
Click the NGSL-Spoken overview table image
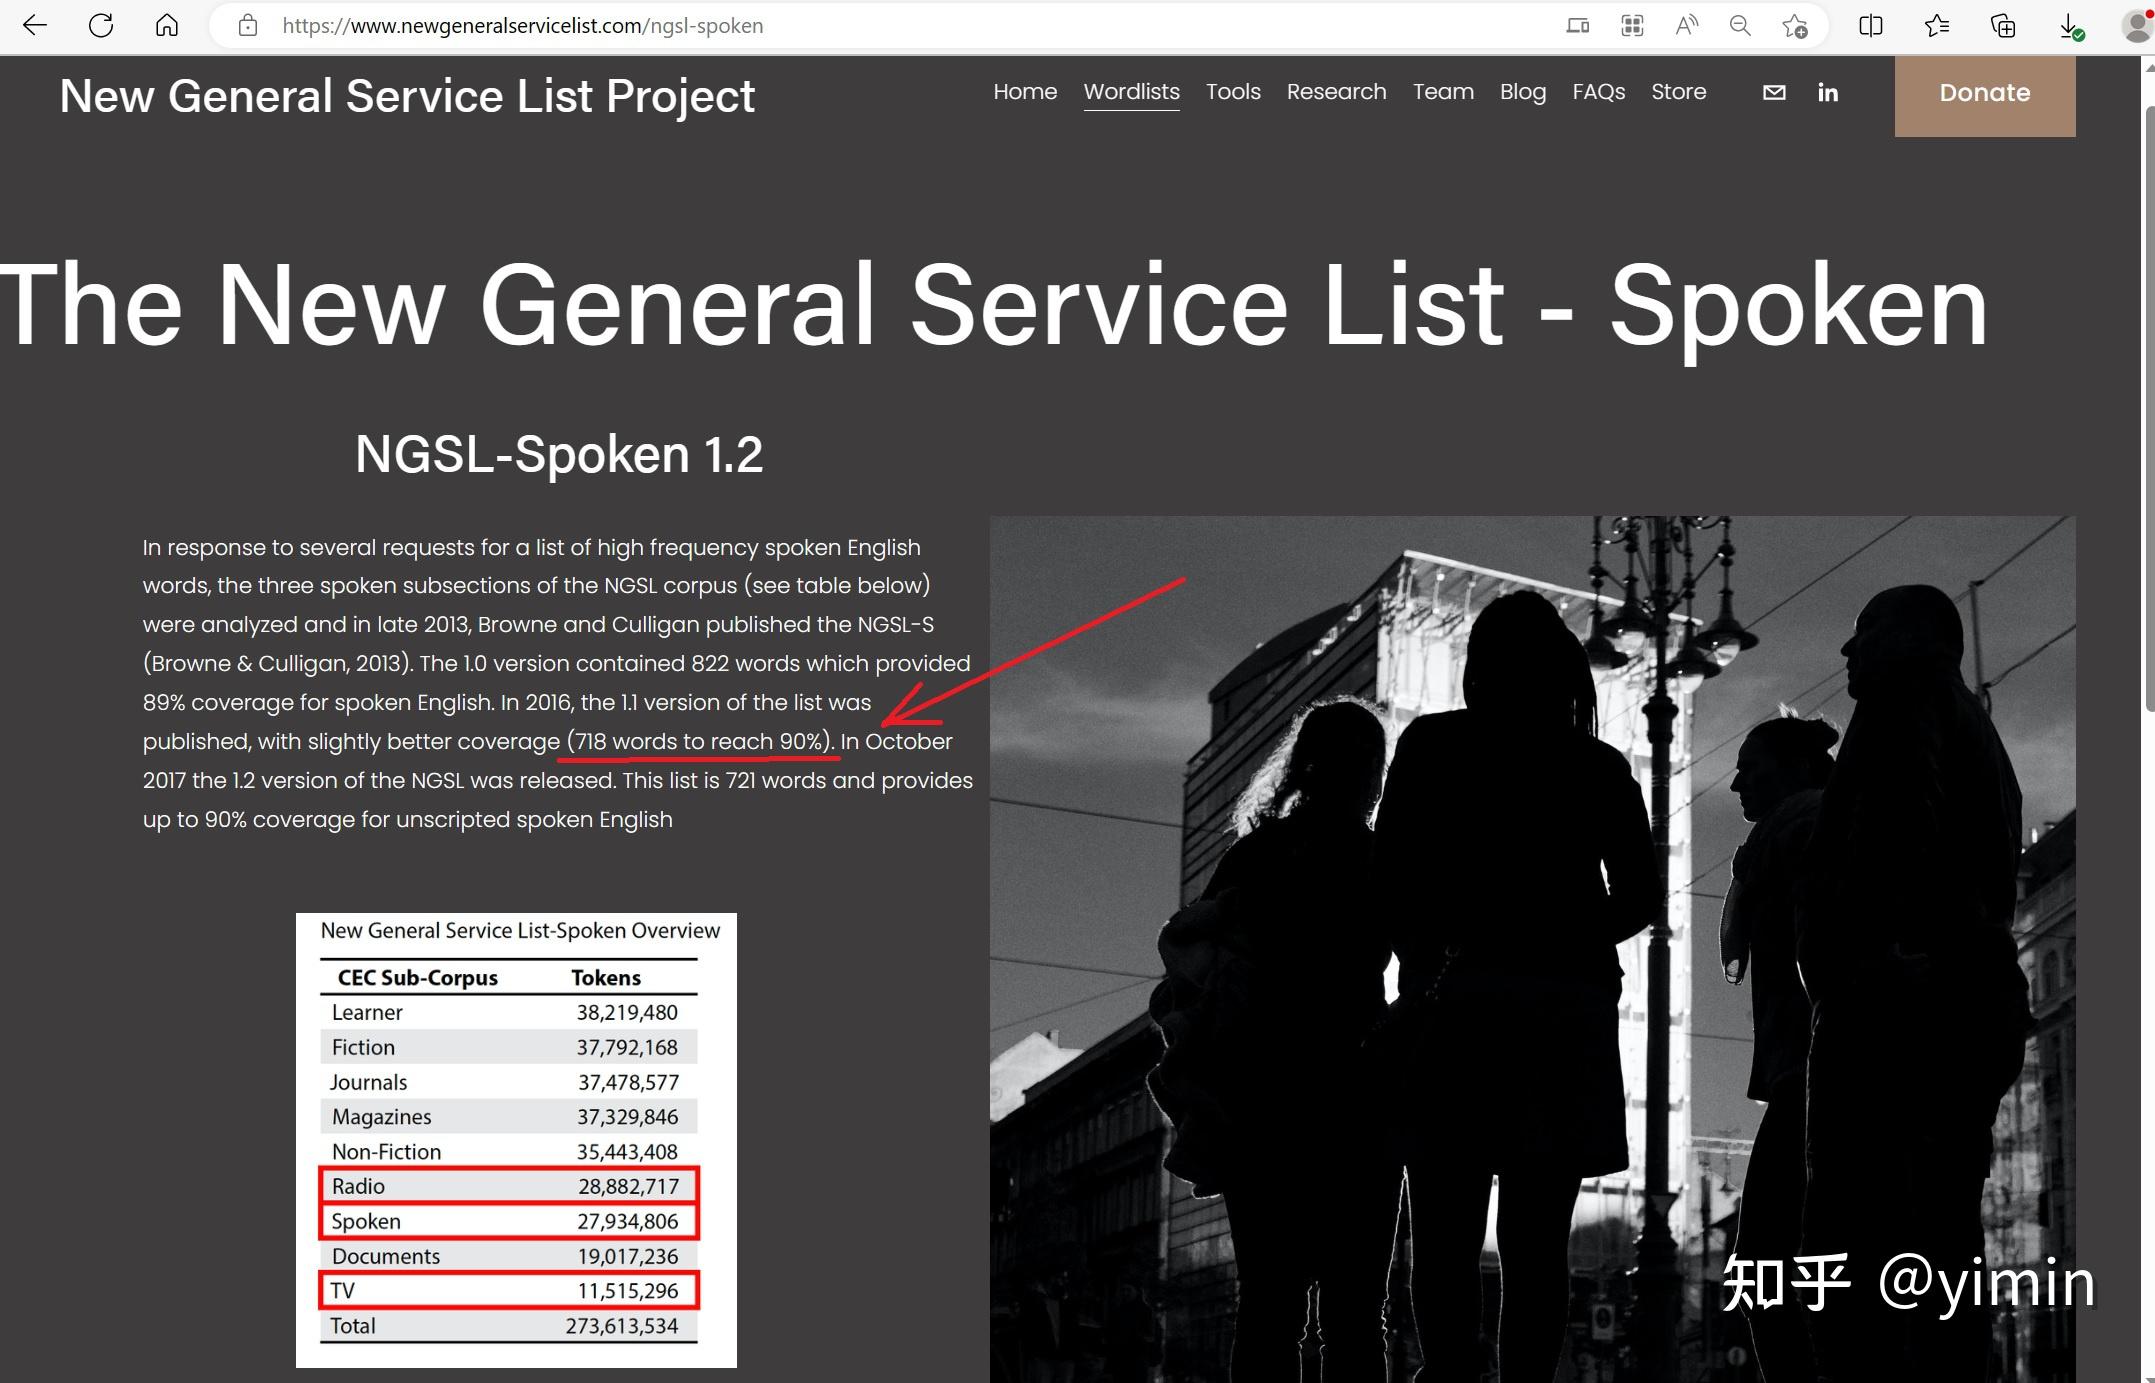point(516,1140)
